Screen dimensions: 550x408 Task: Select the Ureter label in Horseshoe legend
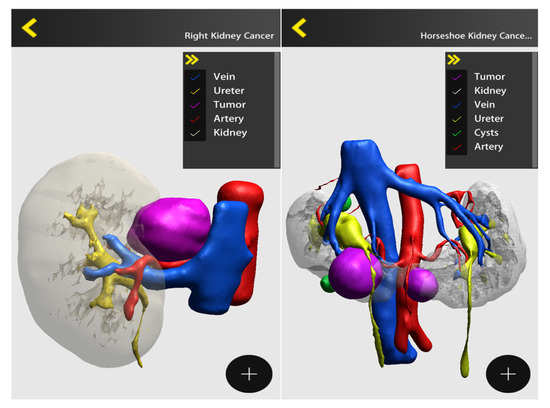489,119
